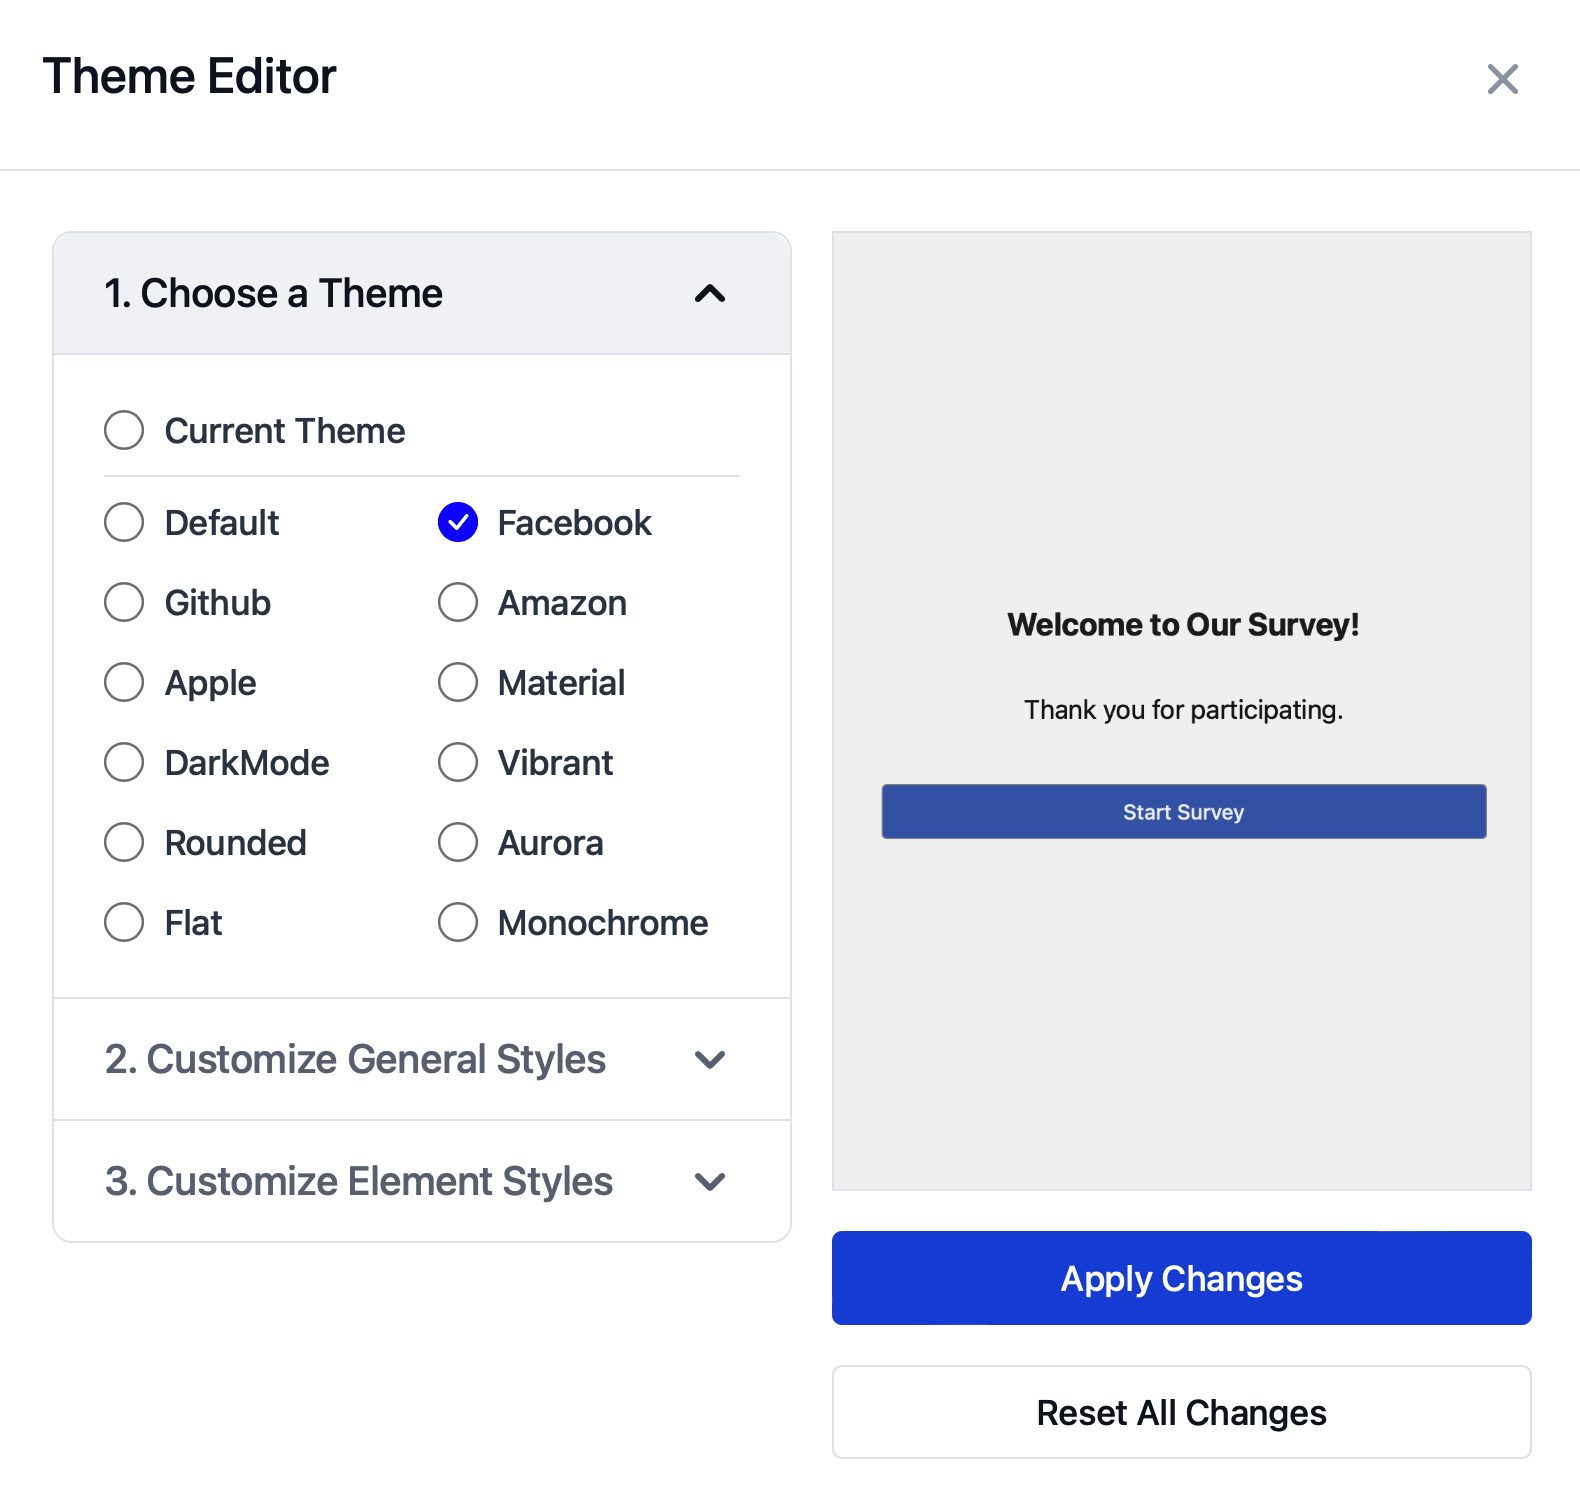The image size is (1580, 1500).
Task: Click the Apply Changes button
Action: click(x=1181, y=1278)
